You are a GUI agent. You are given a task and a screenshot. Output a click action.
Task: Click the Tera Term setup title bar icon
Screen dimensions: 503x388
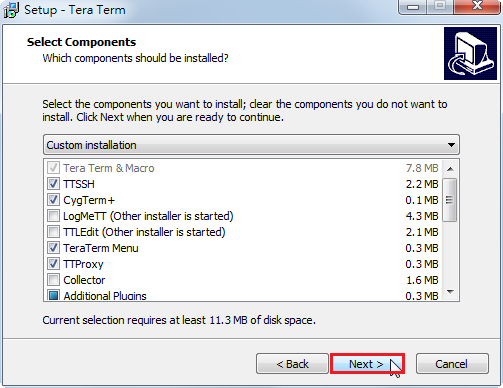pos(11,10)
